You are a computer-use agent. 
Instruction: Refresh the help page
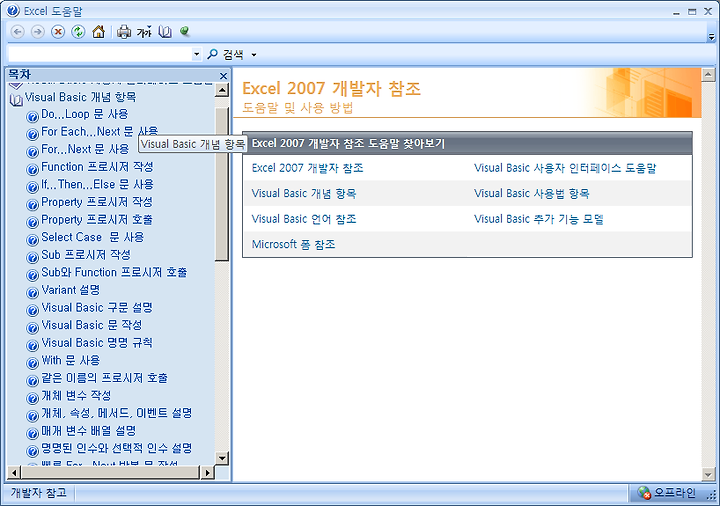pyautogui.click(x=78, y=32)
